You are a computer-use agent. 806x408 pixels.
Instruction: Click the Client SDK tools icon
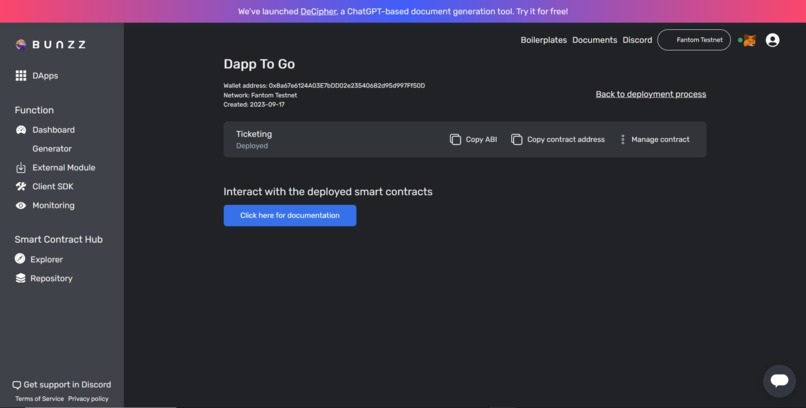coord(21,187)
